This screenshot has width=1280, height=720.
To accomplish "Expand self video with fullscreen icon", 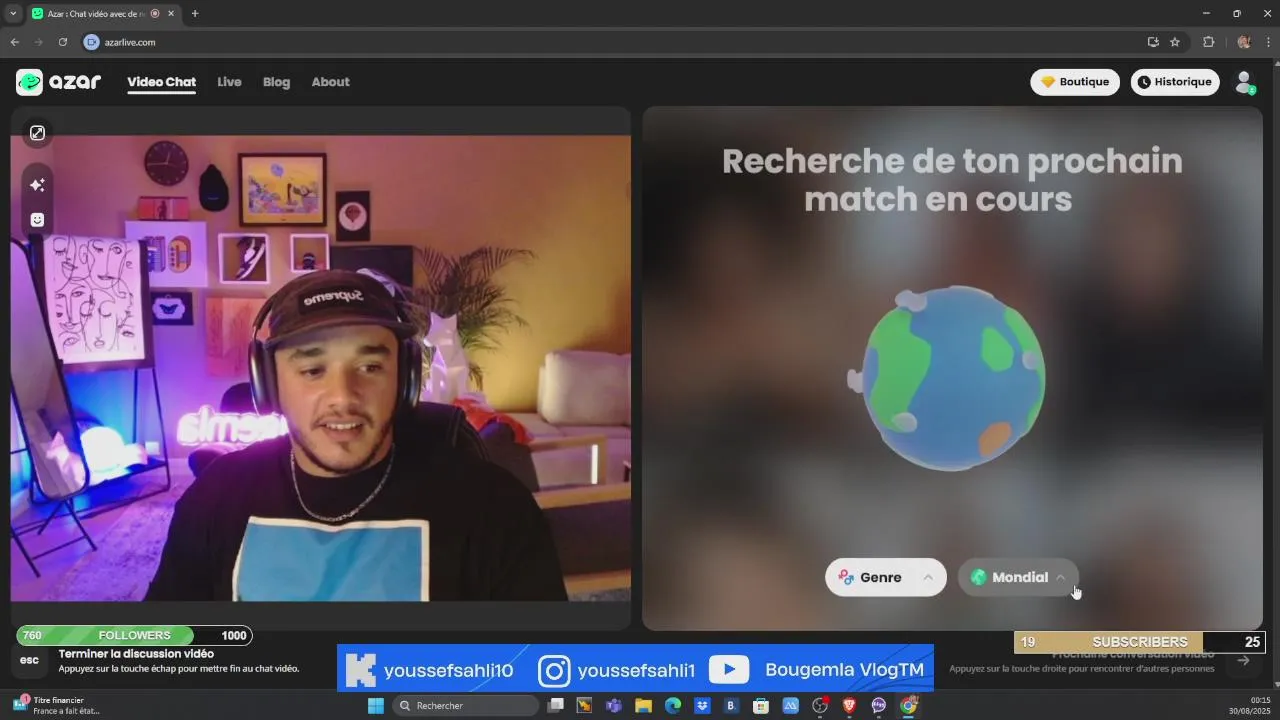I will (37, 133).
